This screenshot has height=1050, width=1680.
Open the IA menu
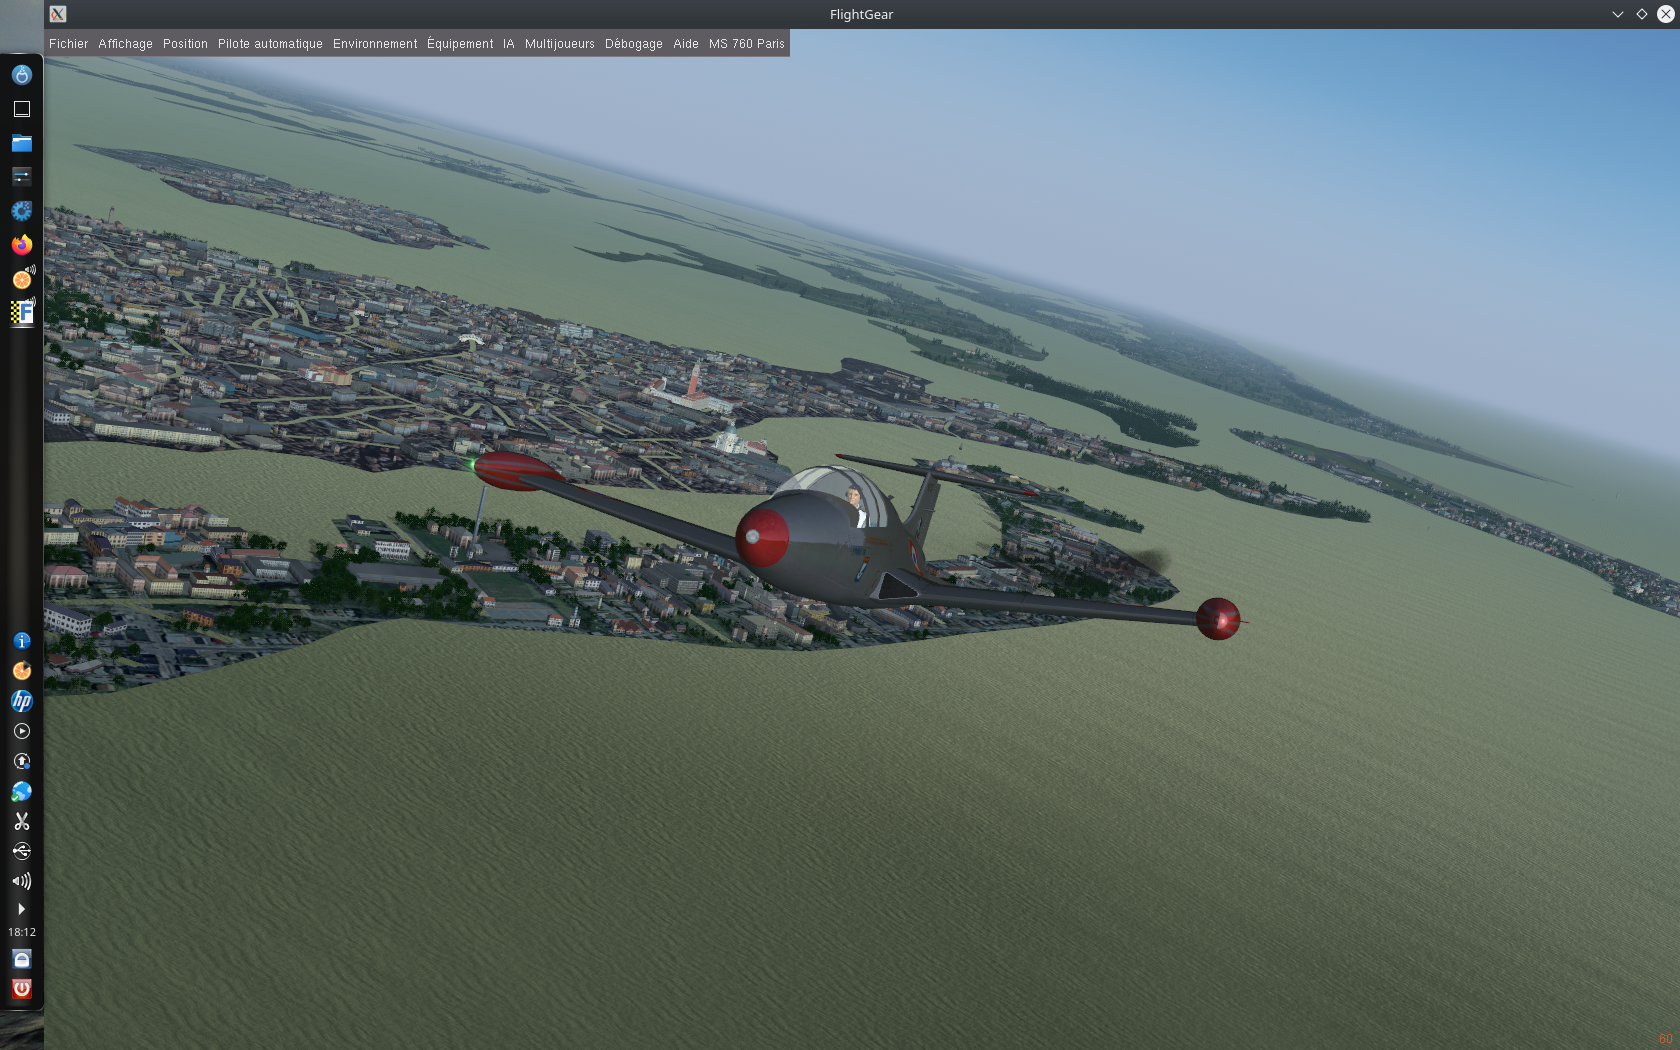pyautogui.click(x=508, y=44)
